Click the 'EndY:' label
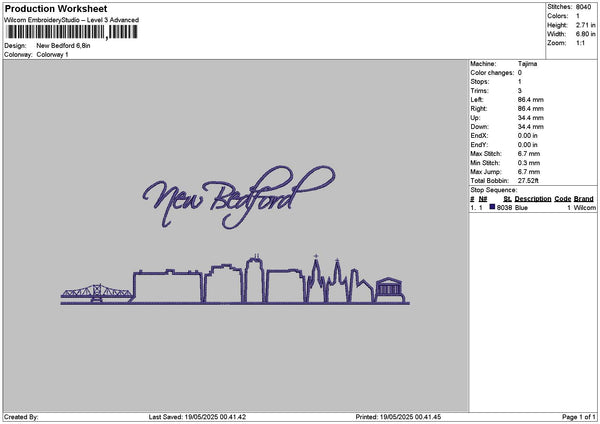Viewport: 600px width, 424px height. tap(479, 145)
